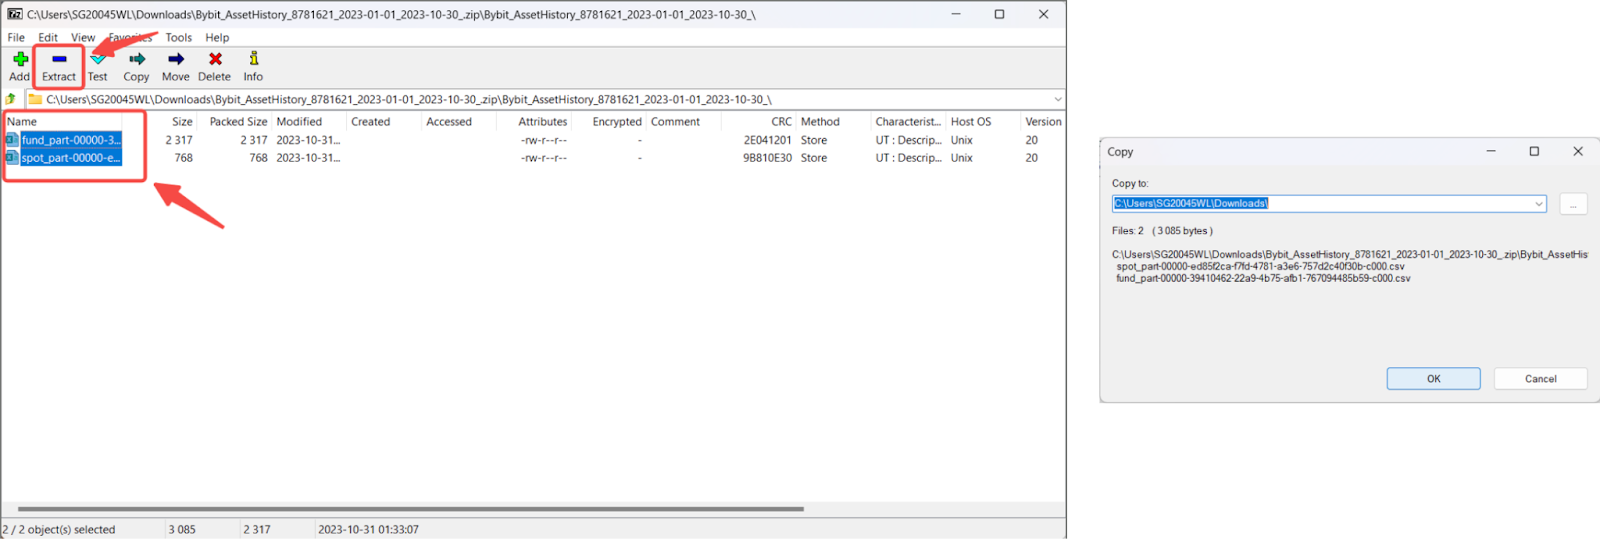Hit the red Delete icon
1600x539 pixels.
[214, 66]
